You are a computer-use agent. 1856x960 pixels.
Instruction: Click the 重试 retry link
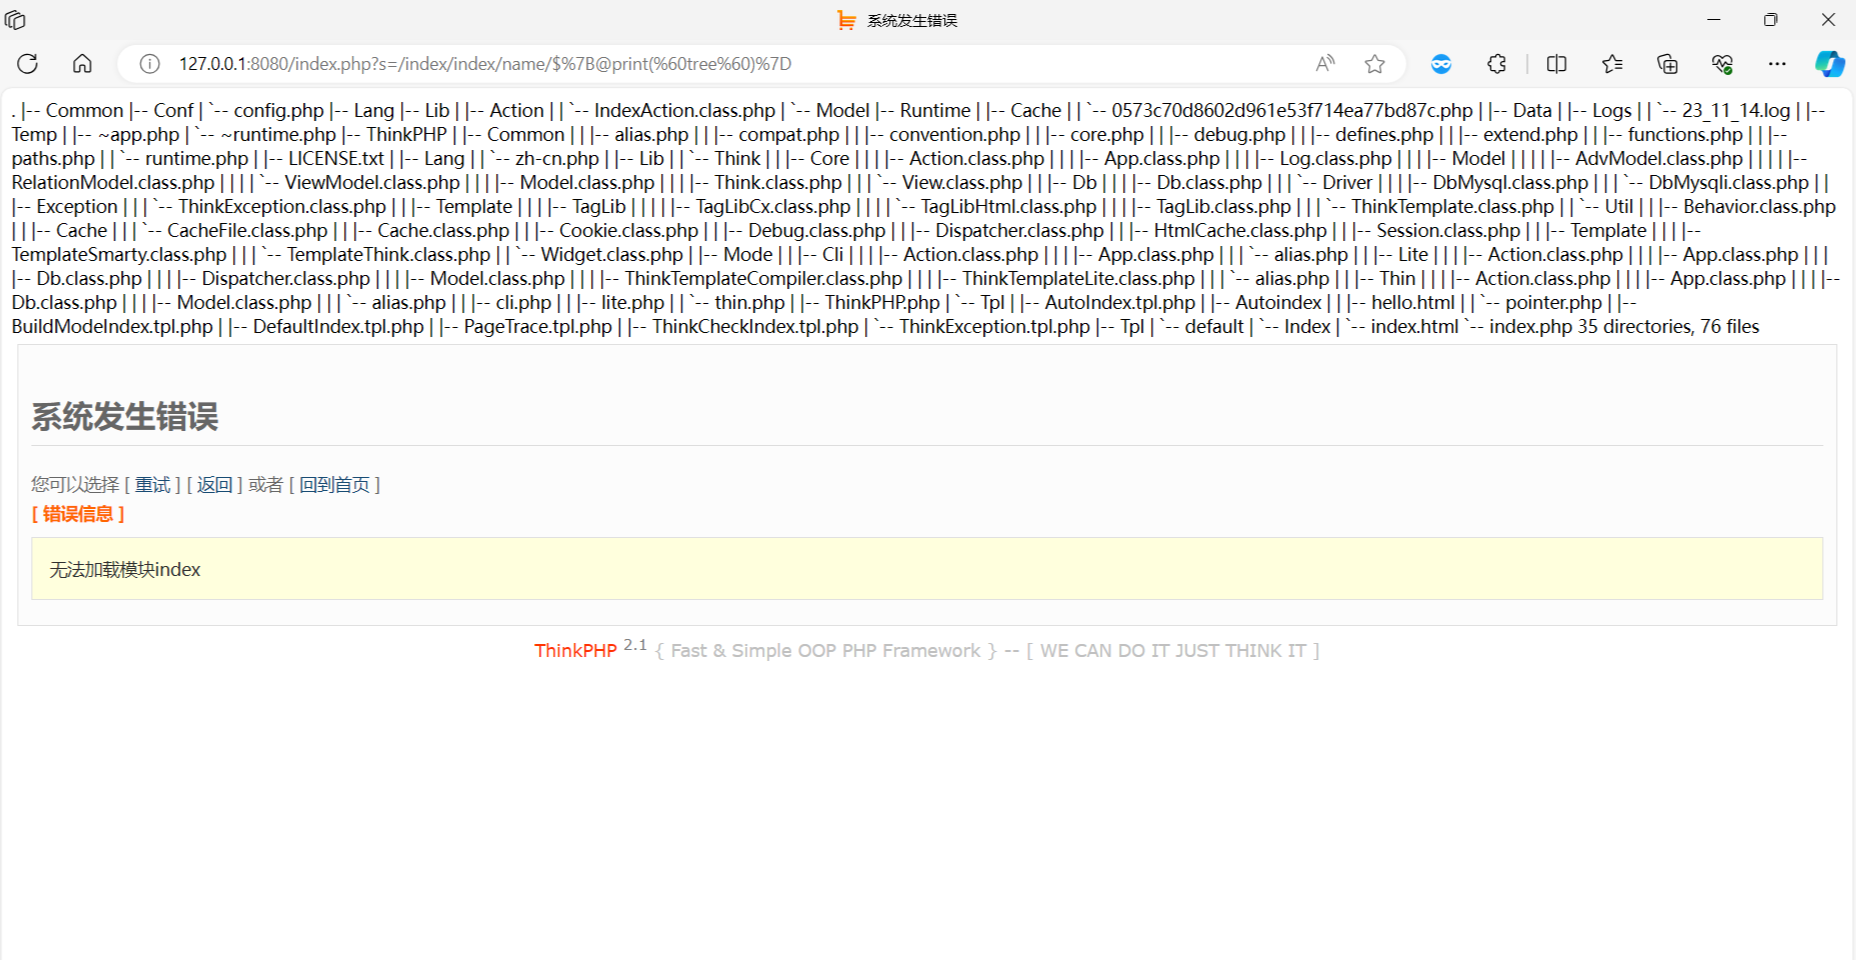[153, 485]
